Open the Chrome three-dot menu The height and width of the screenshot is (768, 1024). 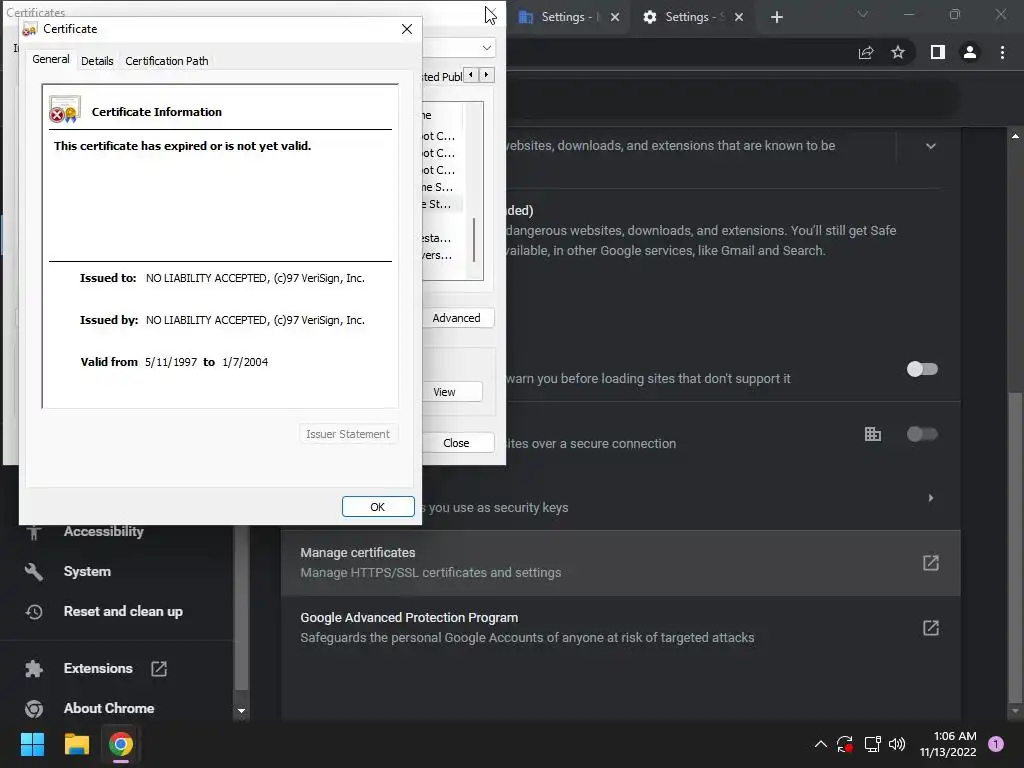(x=1002, y=52)
